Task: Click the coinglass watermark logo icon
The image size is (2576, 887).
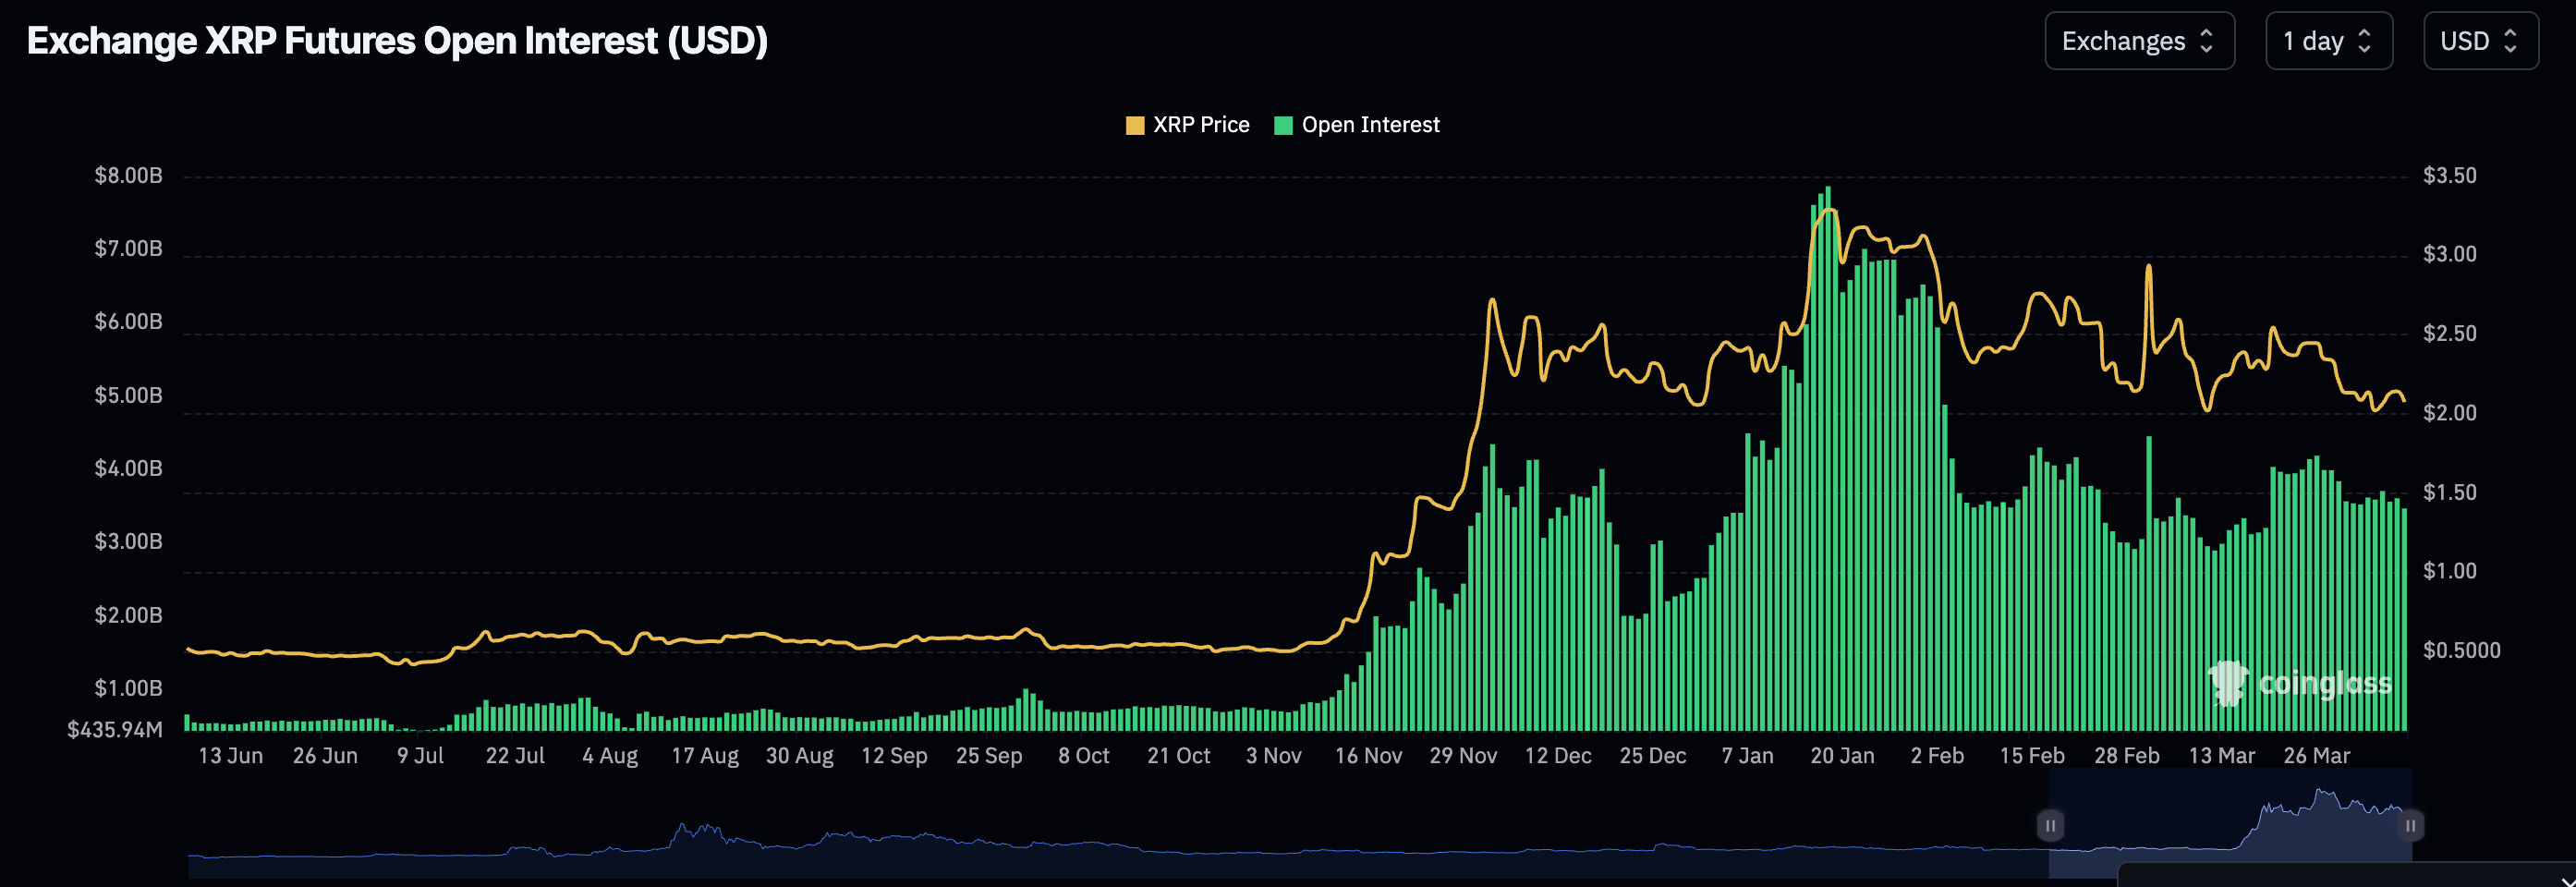Action: click(2228, 683)
